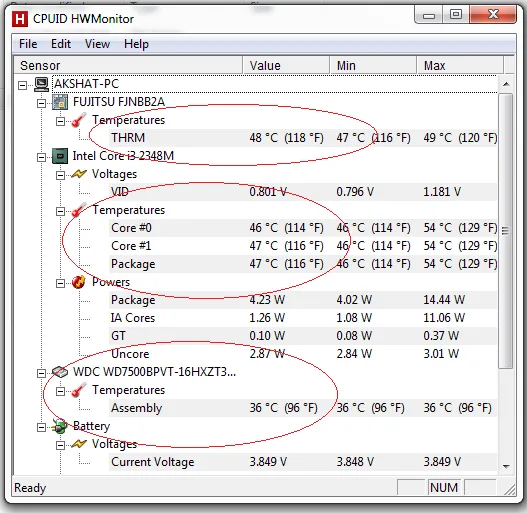Collapse the Battery Voltages group
Screen dimensions: 527x513
pyautogui.click(x=60, y=445)
